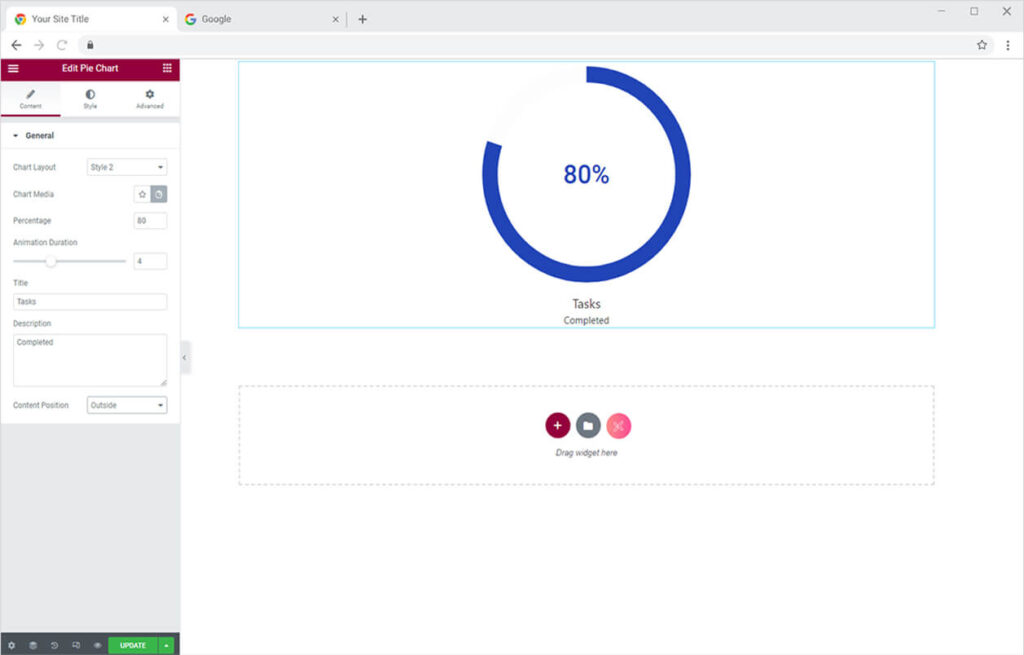
Task: Open the Responsive Mode icon
Action: [x=76, y=646]
